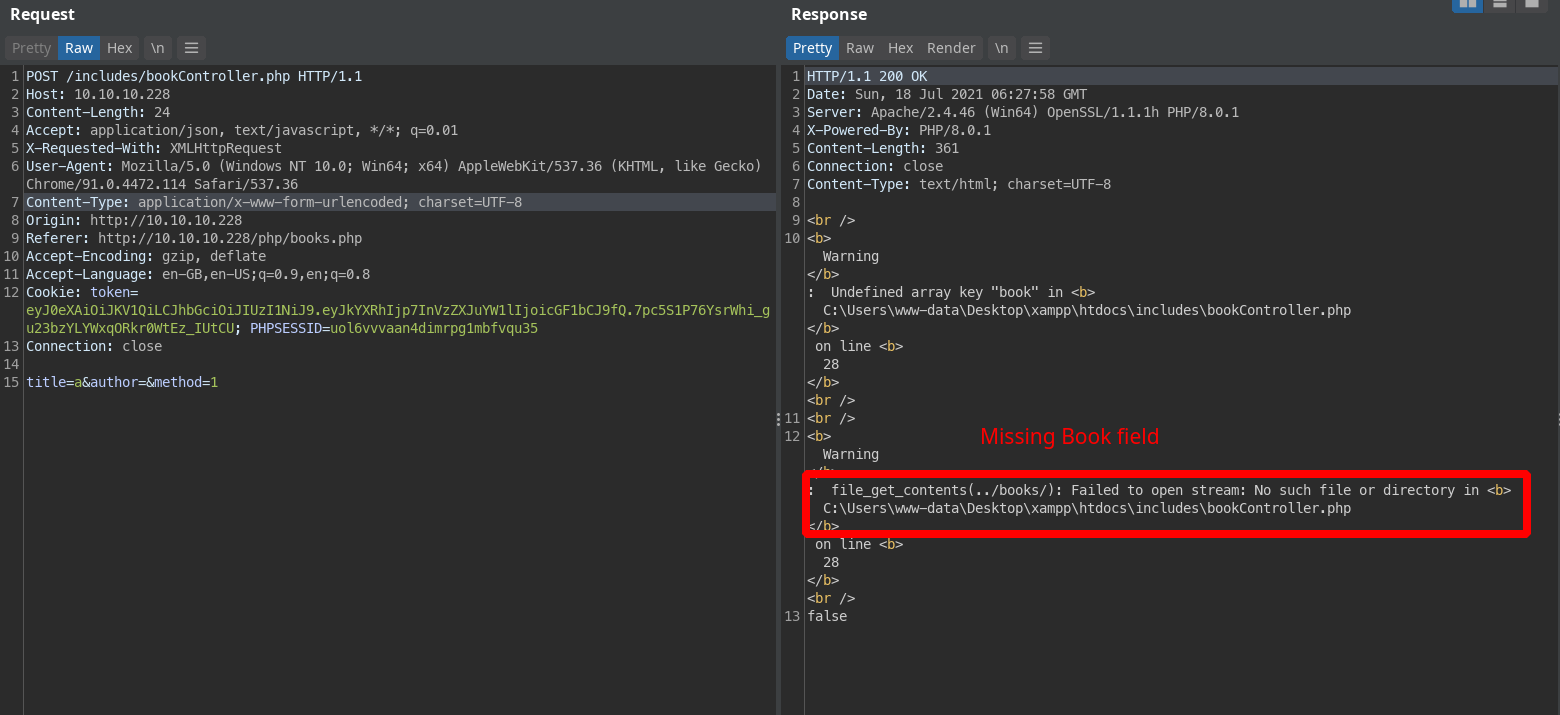
Task: Click the Cookie: token= header line
Action: pos(82,292)
